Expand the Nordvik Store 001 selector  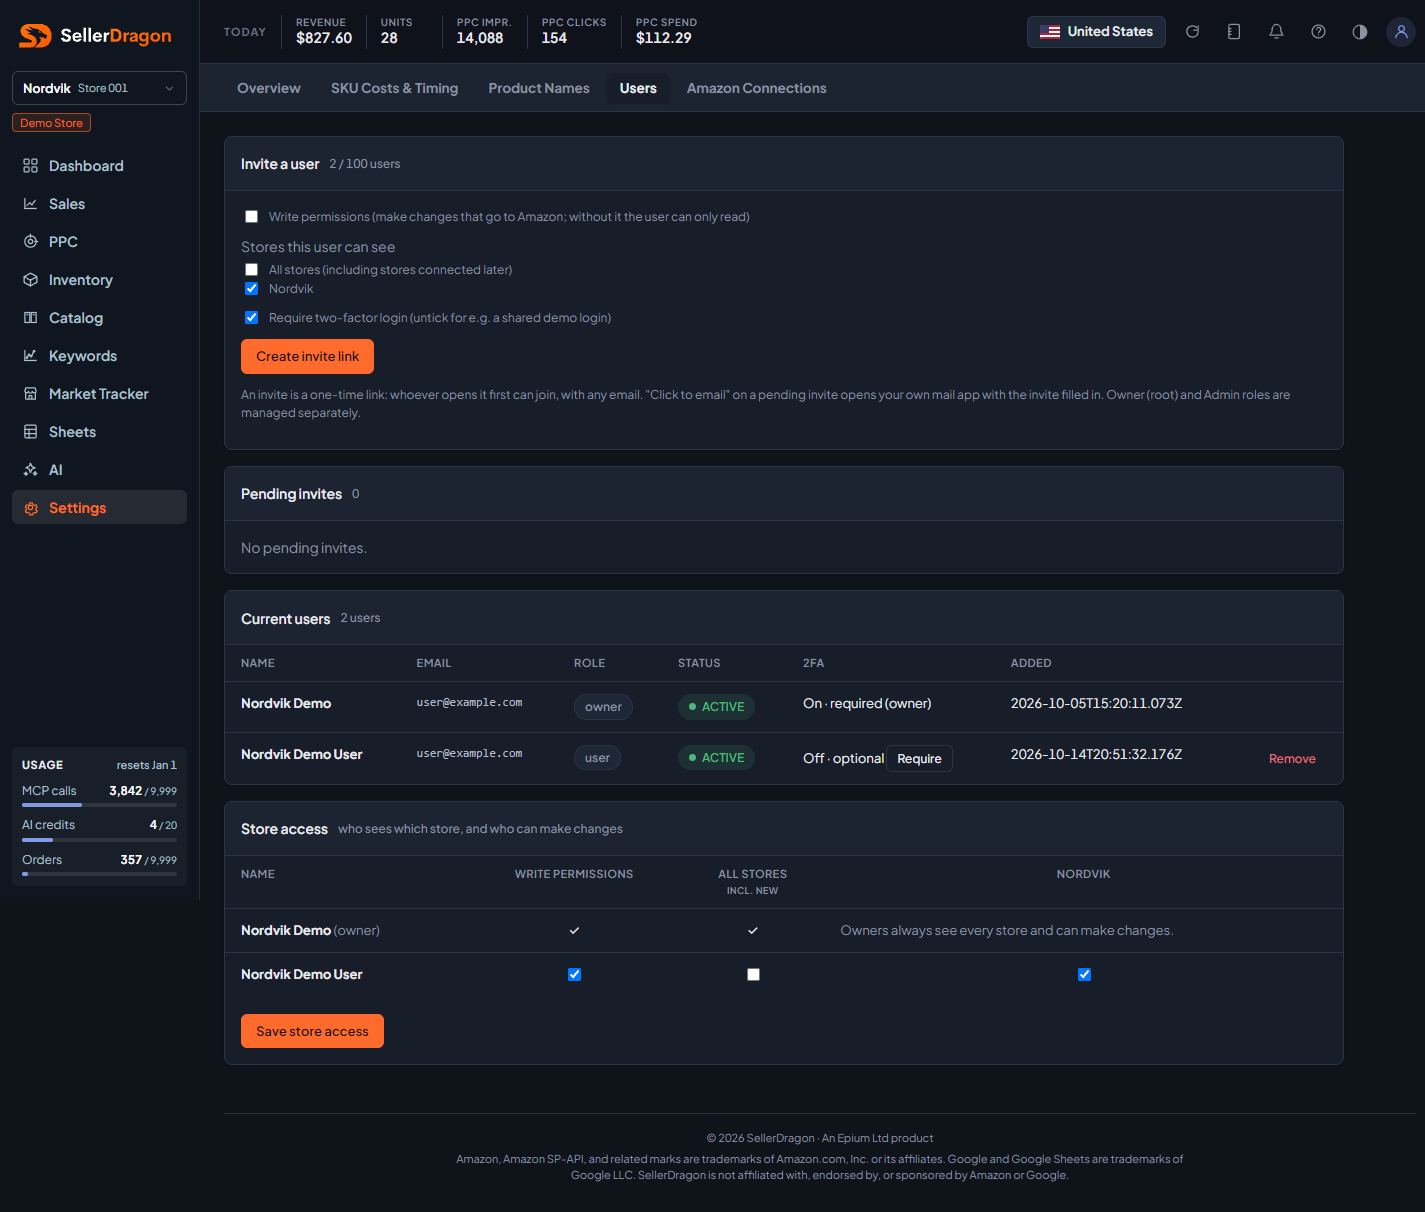[x=99, y=88]
